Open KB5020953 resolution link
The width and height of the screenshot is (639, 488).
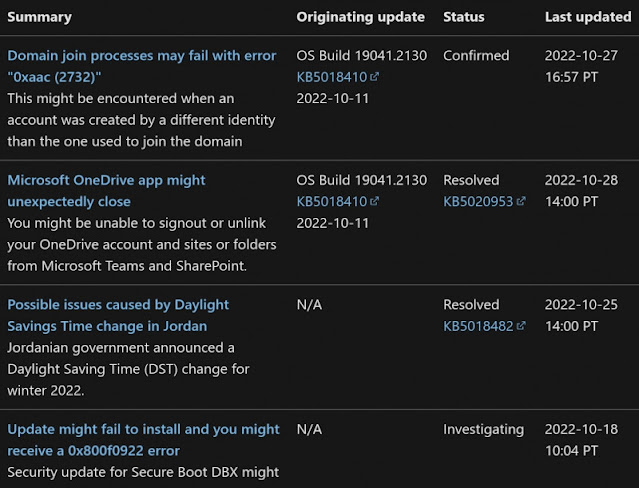(478, 201)
